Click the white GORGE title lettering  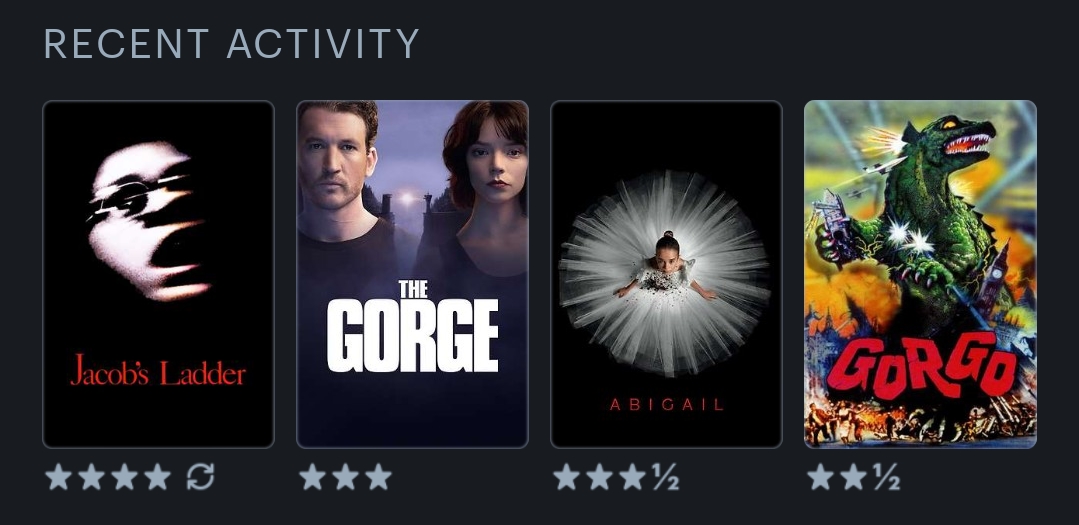pyautogui.click(x=412, y=336)
